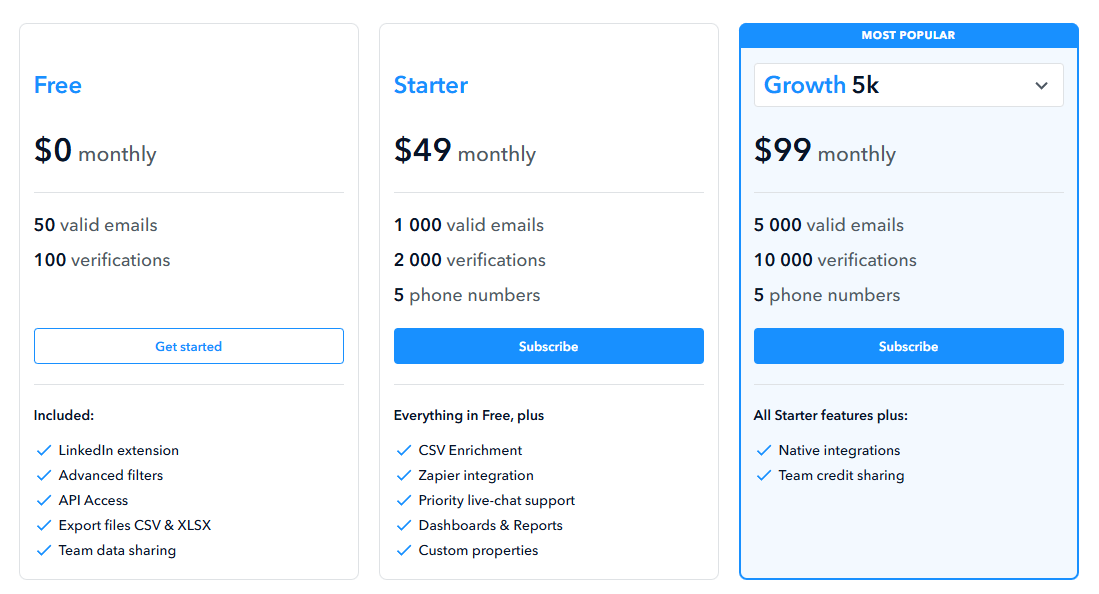Click Get started on the Free plan
Viewport: 1099px width, 594px height.
(x=188, y=345)
